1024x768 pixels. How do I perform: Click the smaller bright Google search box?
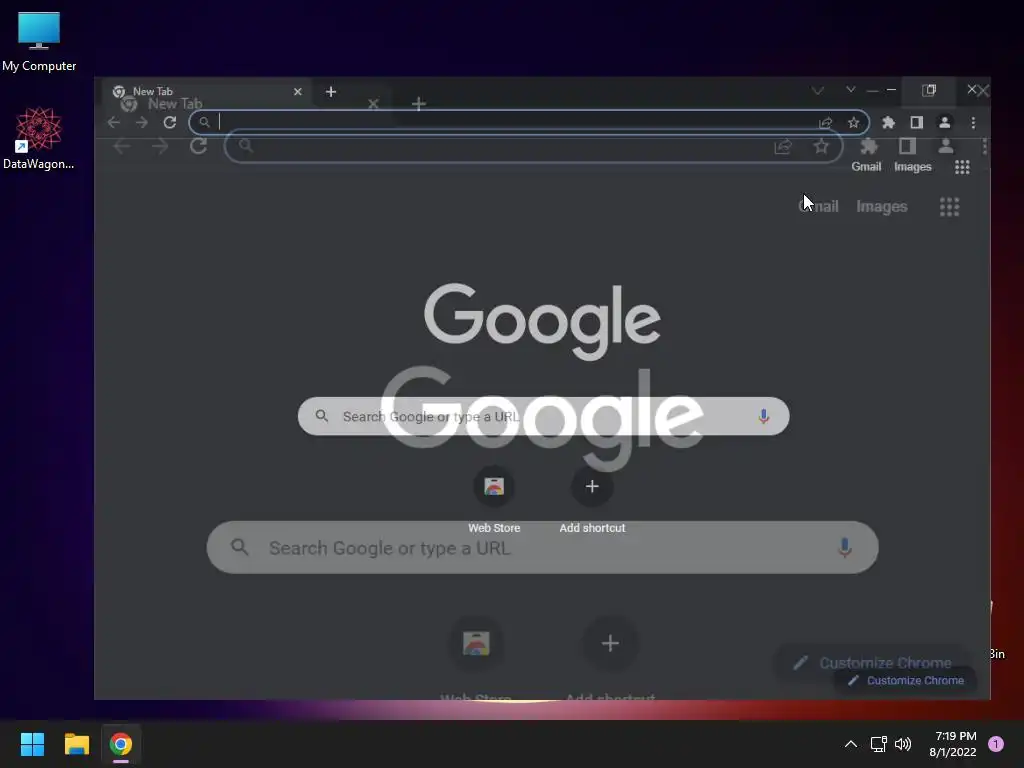click(x=543, y=416)
